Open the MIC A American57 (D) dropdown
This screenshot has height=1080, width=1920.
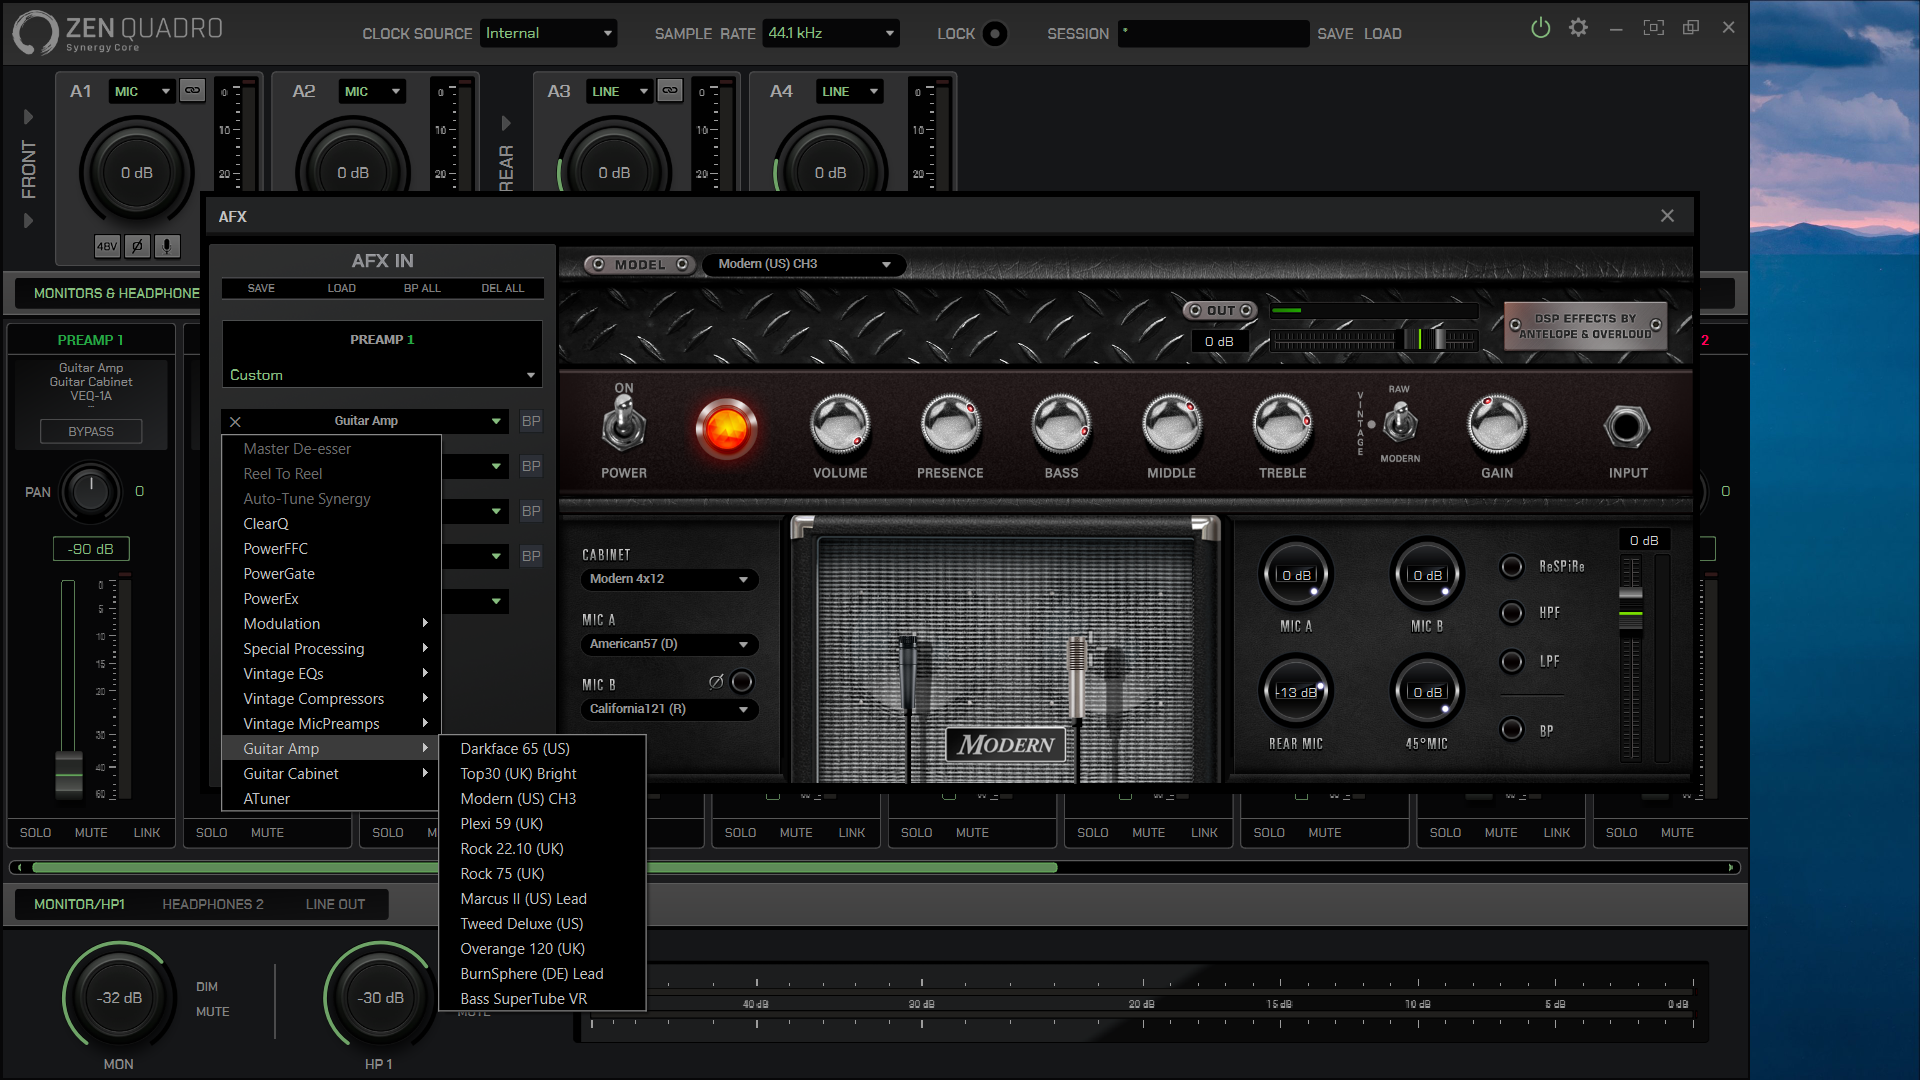point(669,644)
